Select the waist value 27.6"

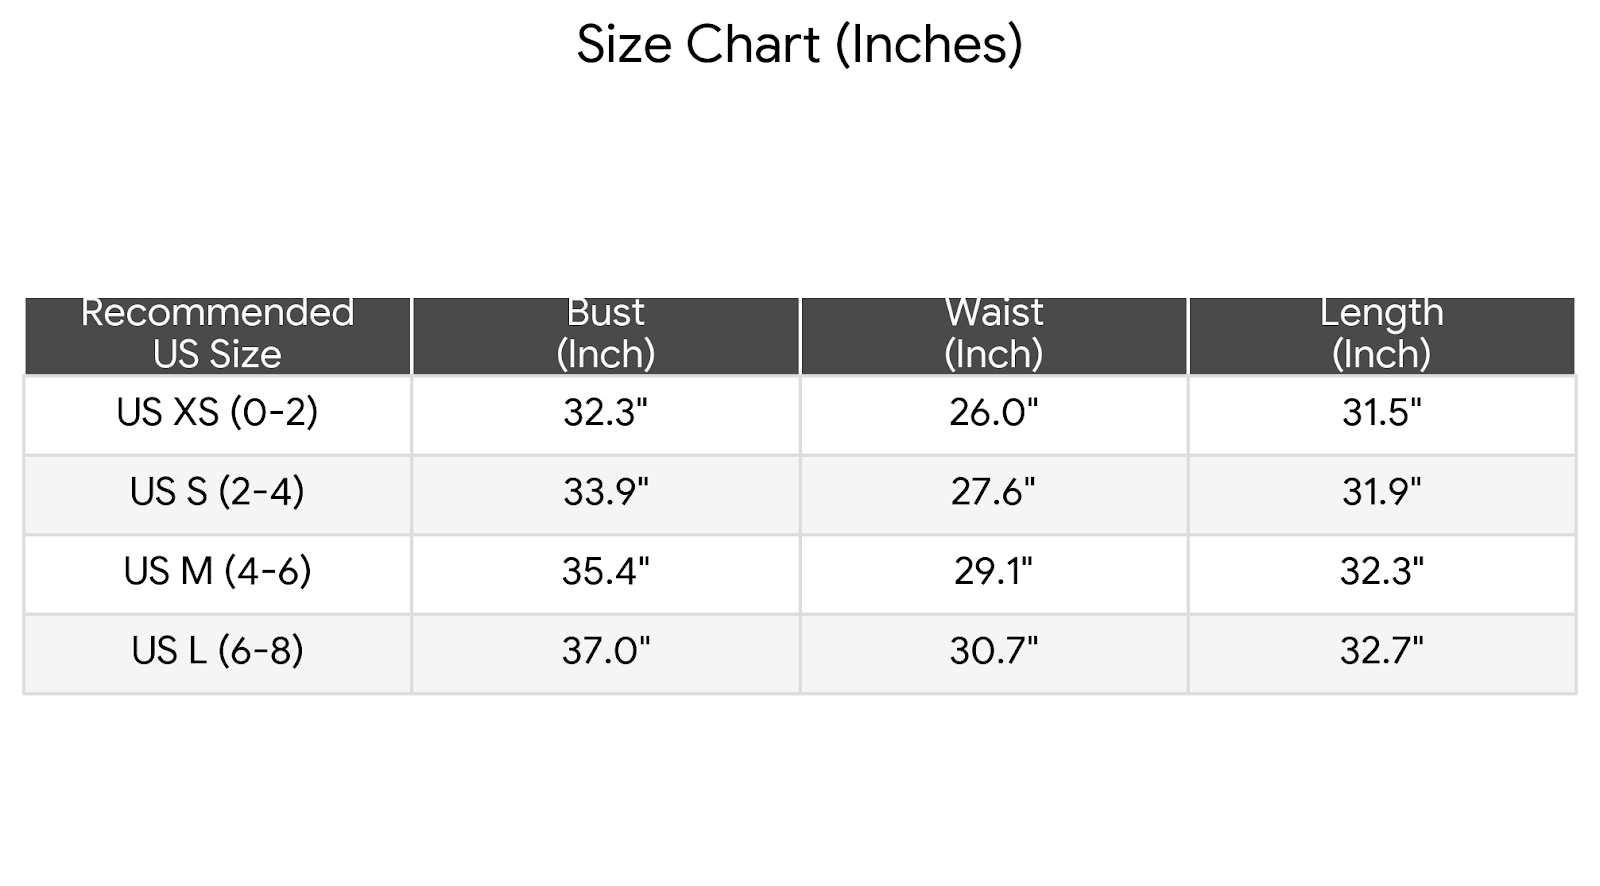[993, 492]
